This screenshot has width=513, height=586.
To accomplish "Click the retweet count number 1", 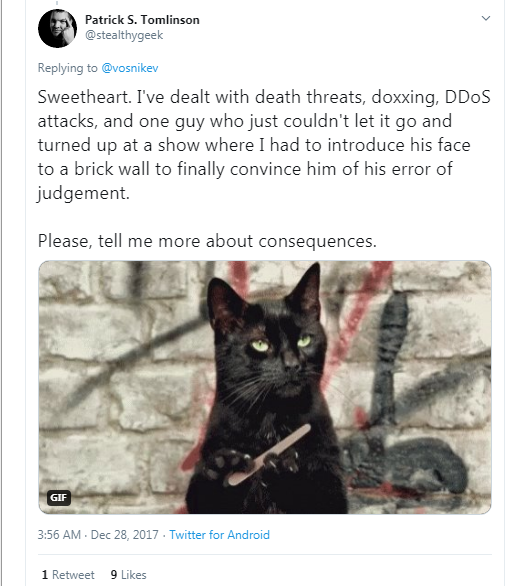I will [45, 574].
